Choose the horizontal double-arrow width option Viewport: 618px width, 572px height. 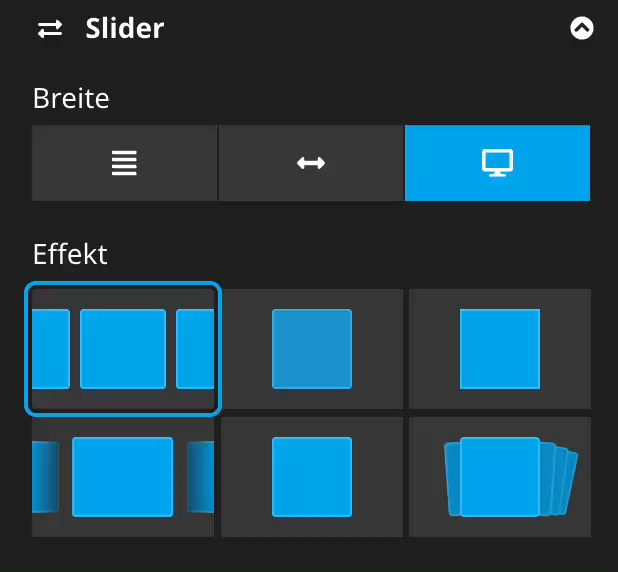pyautogui.click(x=311, y=163)
